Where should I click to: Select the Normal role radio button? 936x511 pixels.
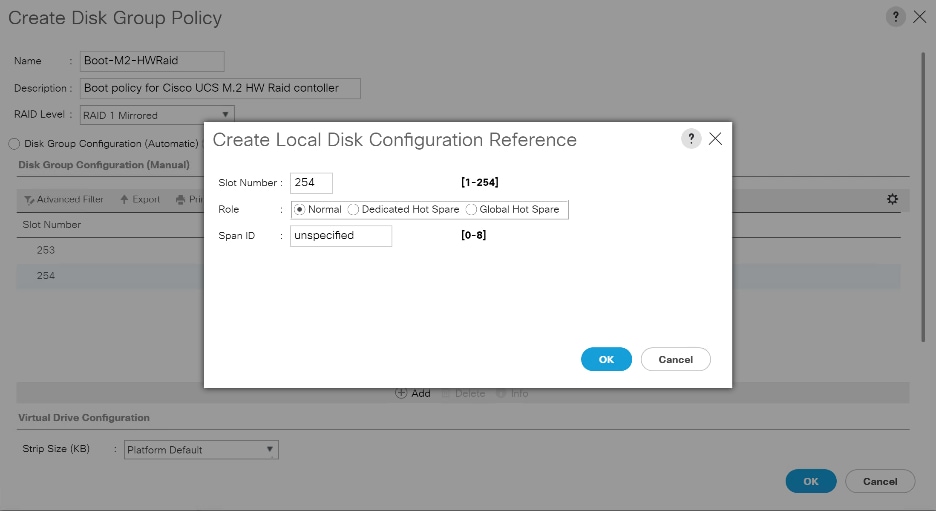(x=300, y=210)
